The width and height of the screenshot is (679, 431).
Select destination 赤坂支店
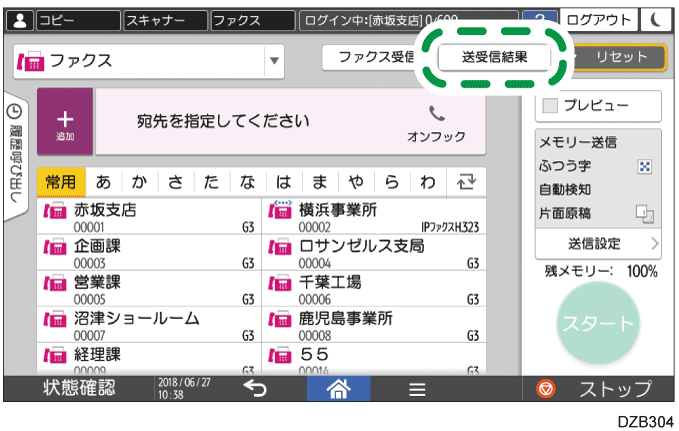click(x=149, y=217)
